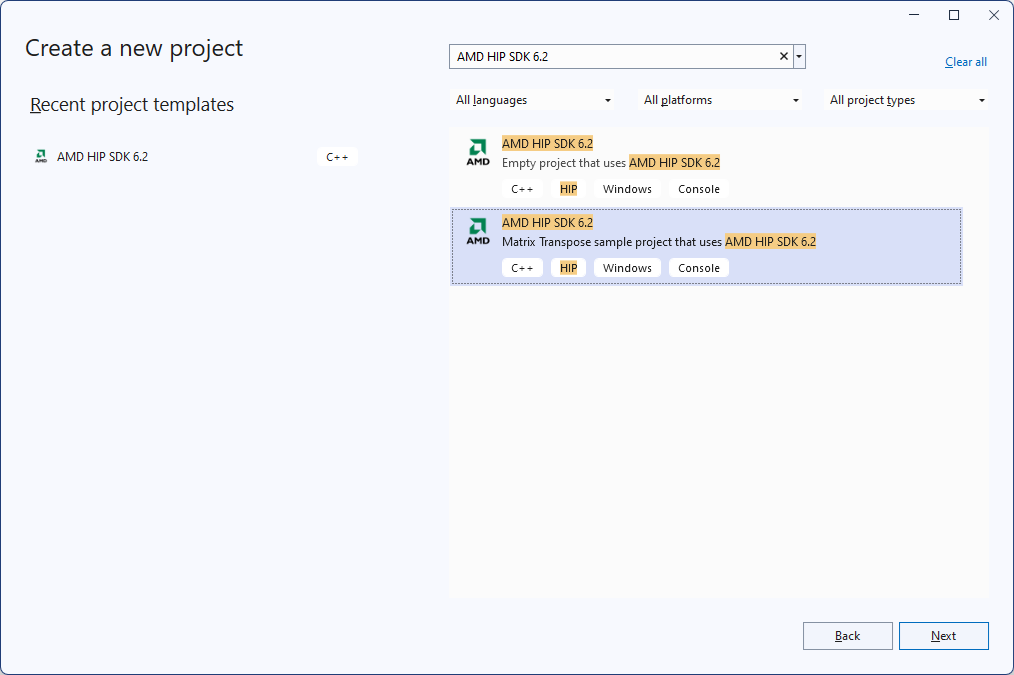Click the Windows tag on the Empty project template

tap(627, 189)
